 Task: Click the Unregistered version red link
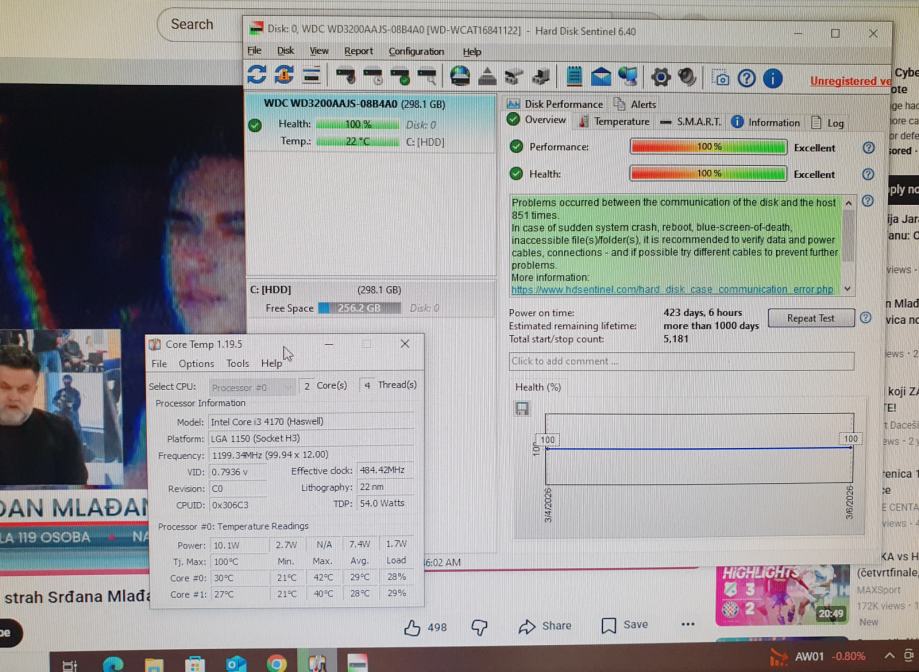pyautogui.click(x=850, y=81)
